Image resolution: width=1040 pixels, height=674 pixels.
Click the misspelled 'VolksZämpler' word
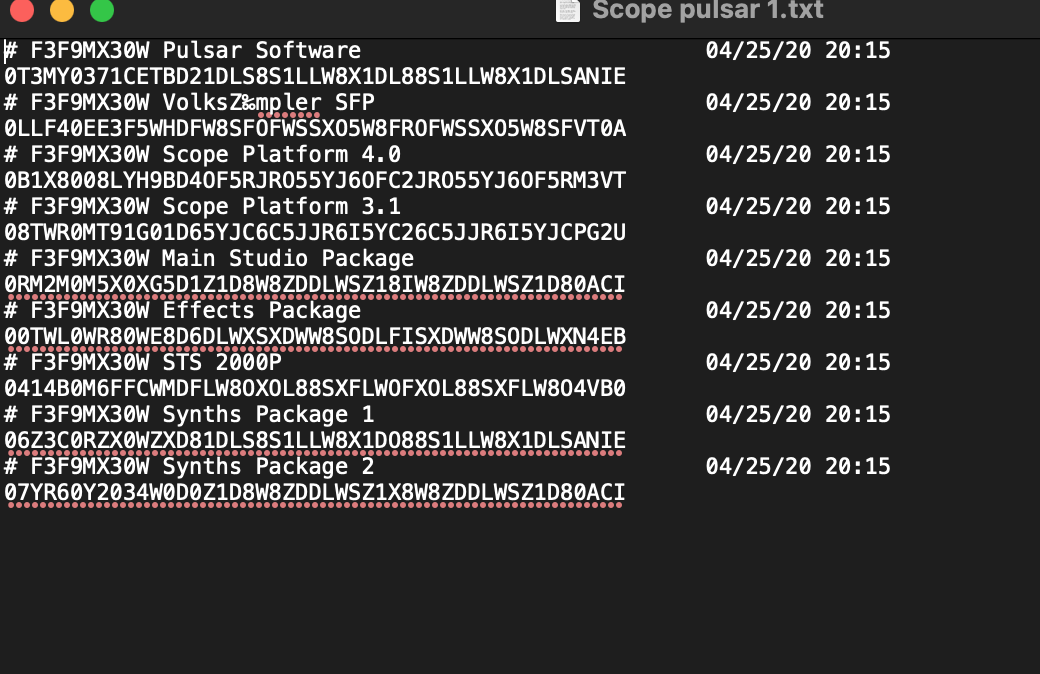(x=241, y=102)
